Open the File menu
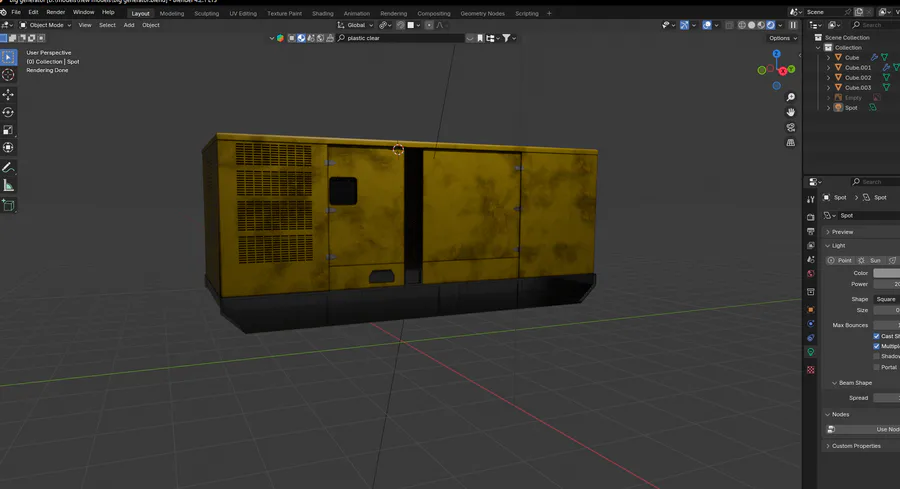The height and width of the screenshot is (489, 900). 16,12
